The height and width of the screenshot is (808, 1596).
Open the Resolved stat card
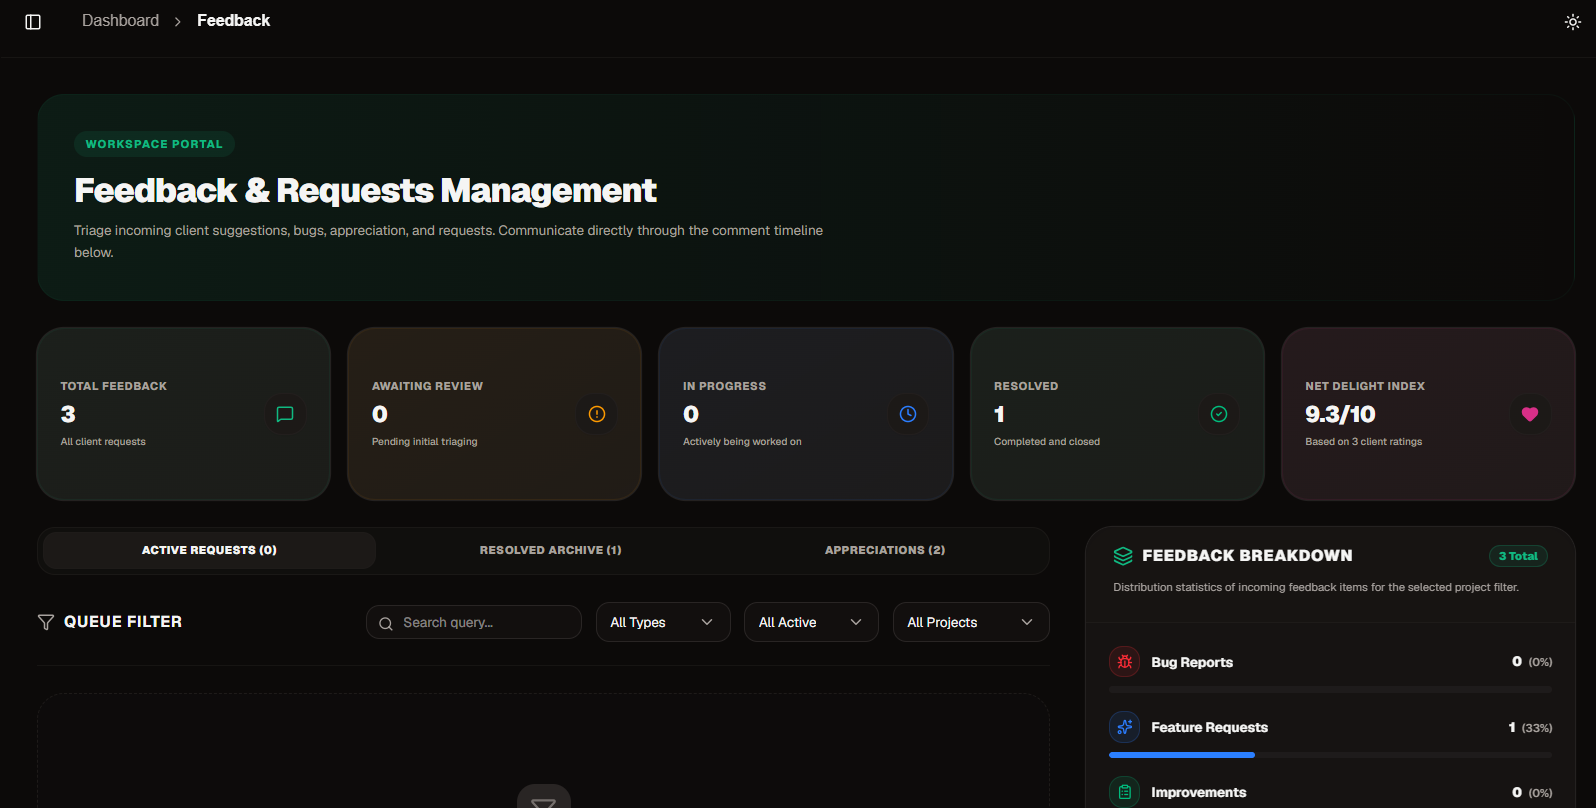pyautogui.click(x=1117, y=414)
